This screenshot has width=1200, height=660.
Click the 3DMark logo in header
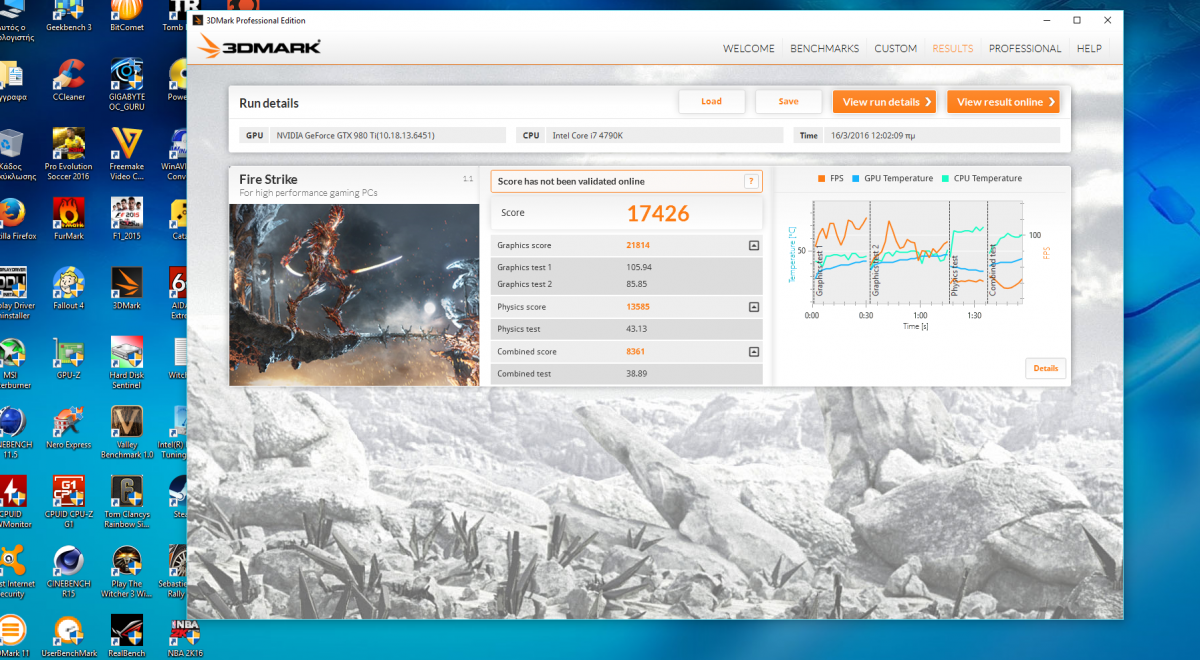click(259, 47)
